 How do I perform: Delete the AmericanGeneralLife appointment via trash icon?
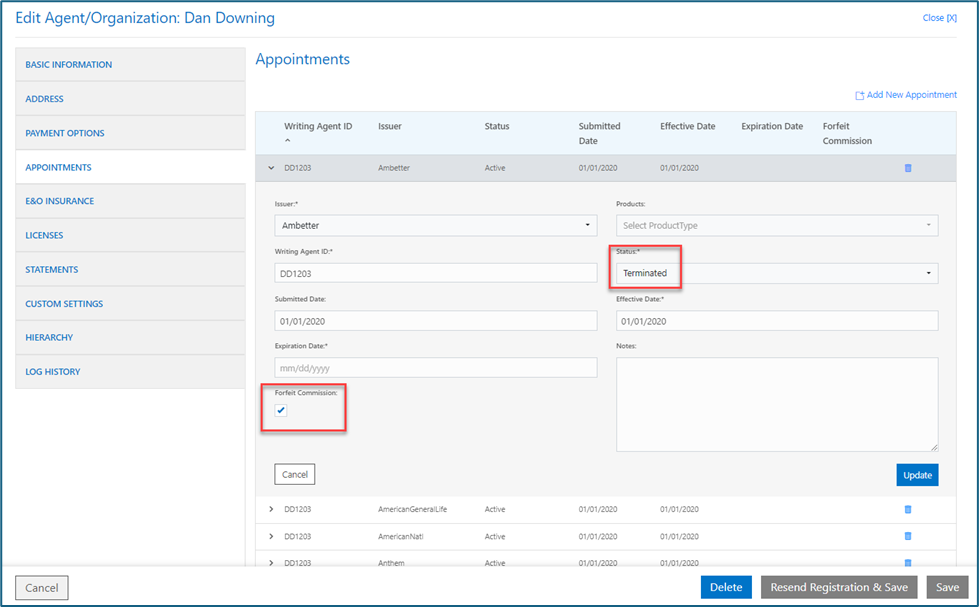click(x=908, y=509)
